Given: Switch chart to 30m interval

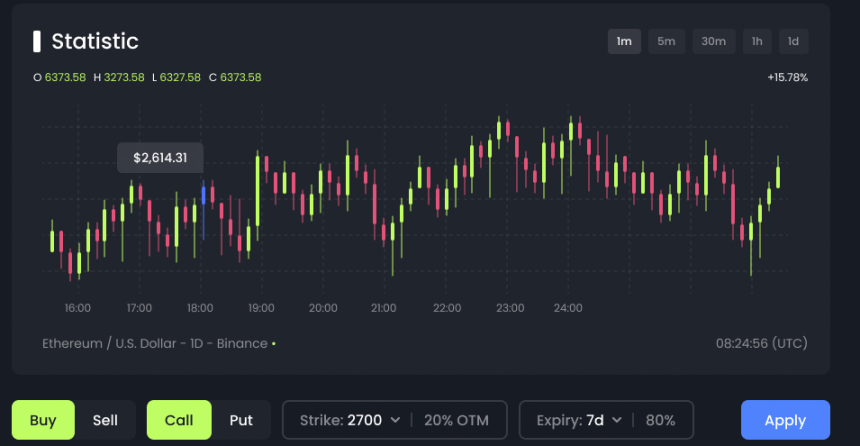Looking at the screenshot, I should (x=713, y=41).
